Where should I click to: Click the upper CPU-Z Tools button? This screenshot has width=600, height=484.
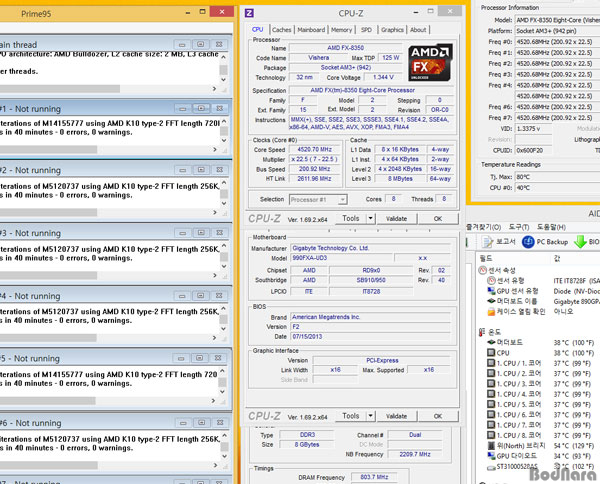[x=351, y=218]
